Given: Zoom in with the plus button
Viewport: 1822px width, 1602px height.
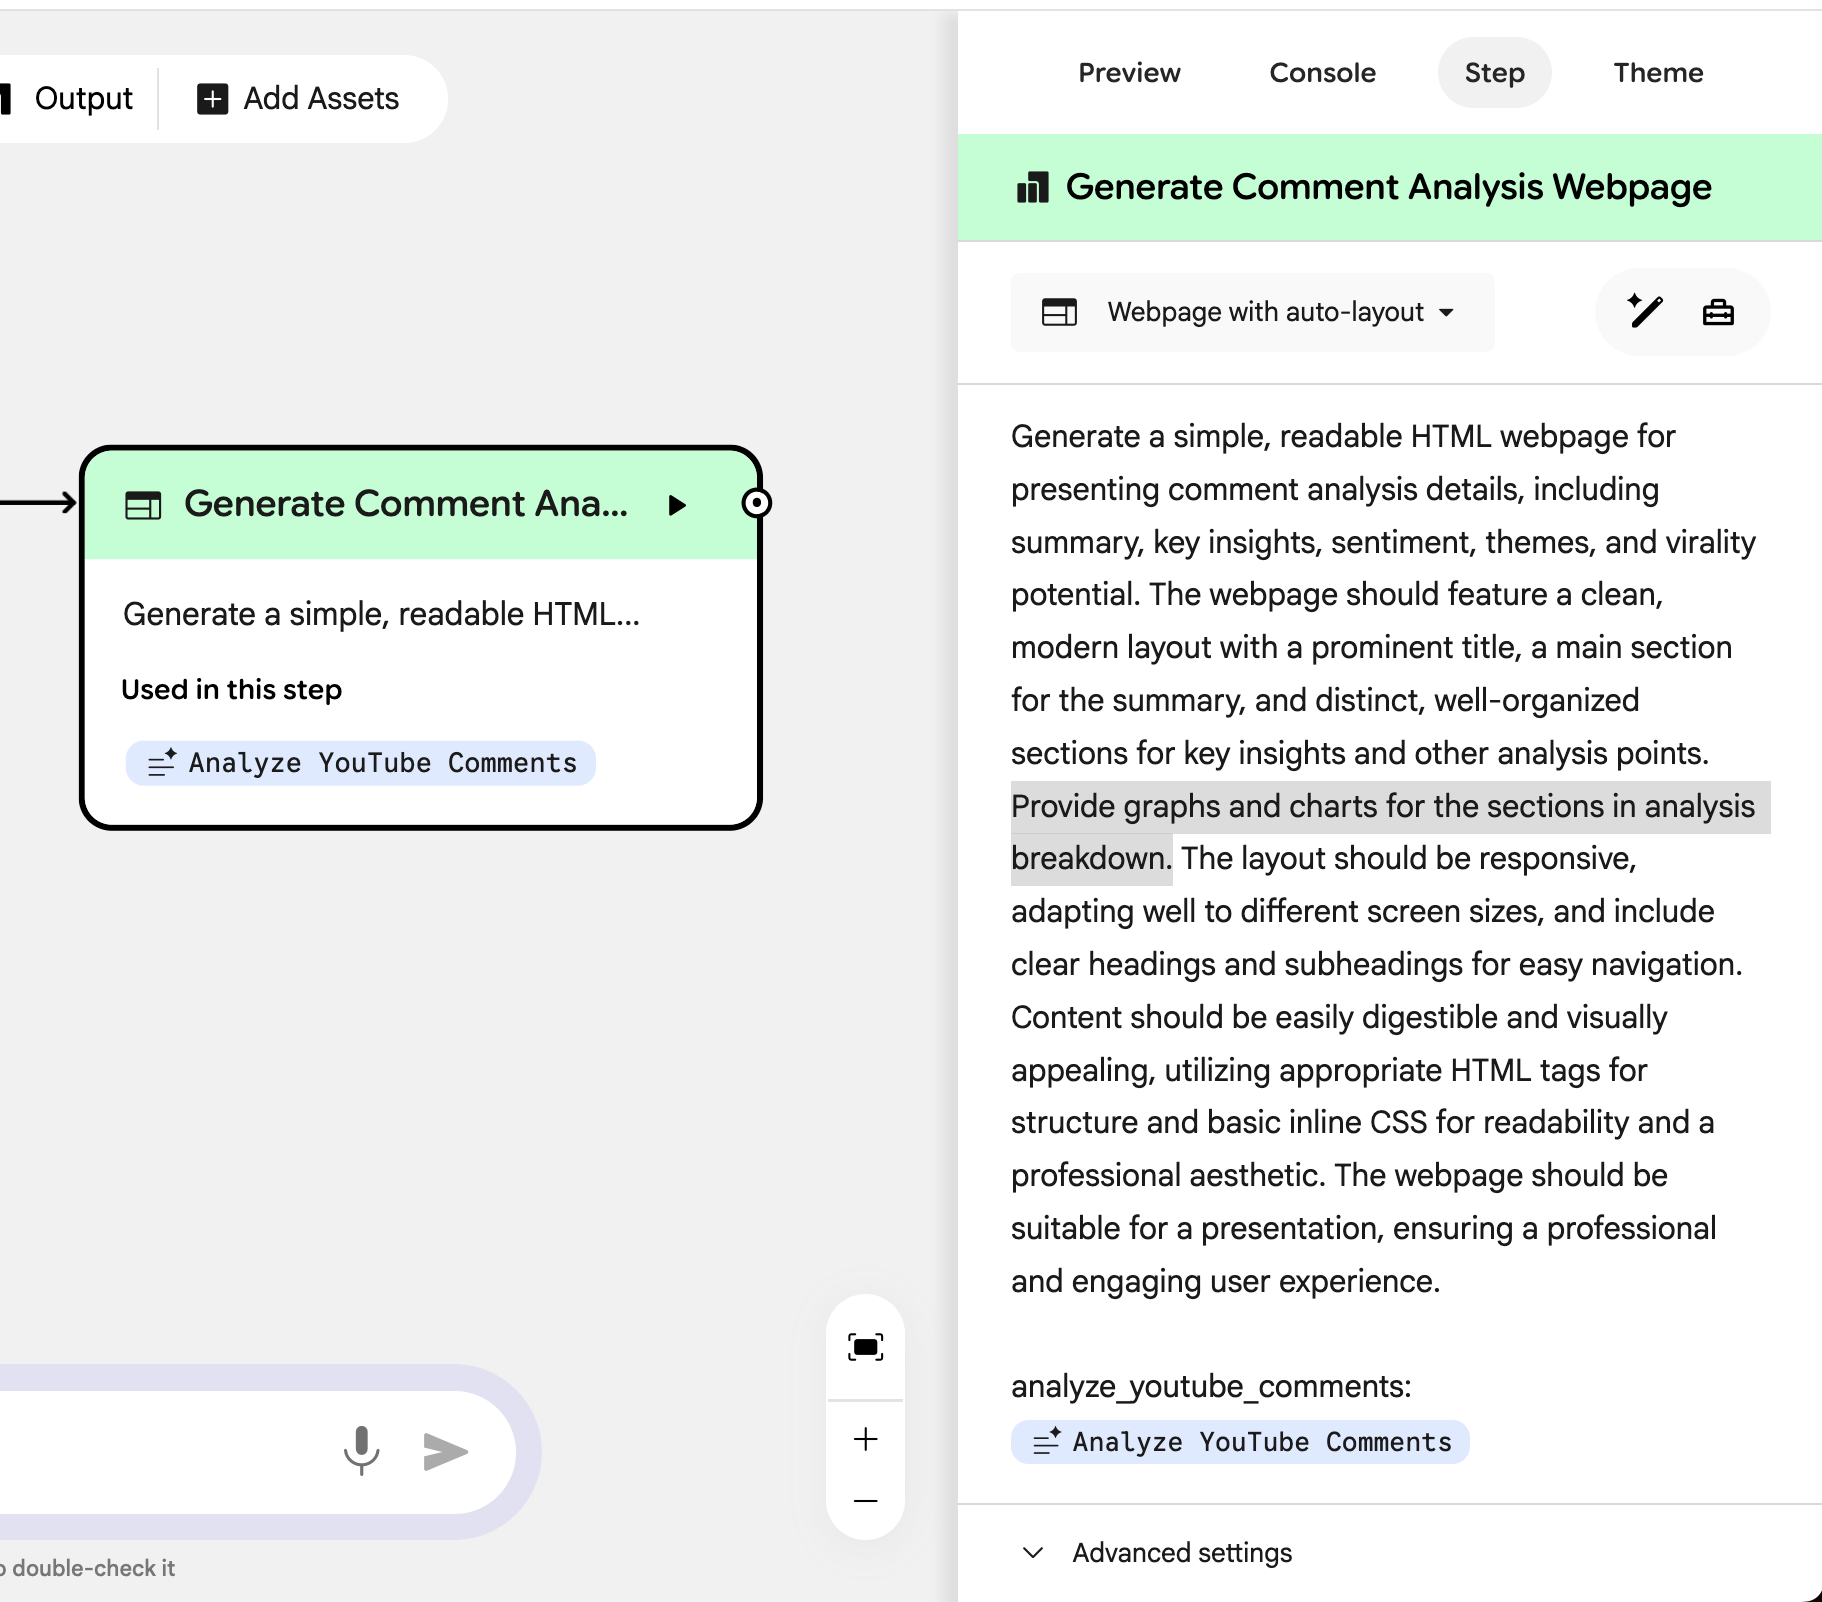Looking at the screenshot, I should point(866,1439).
